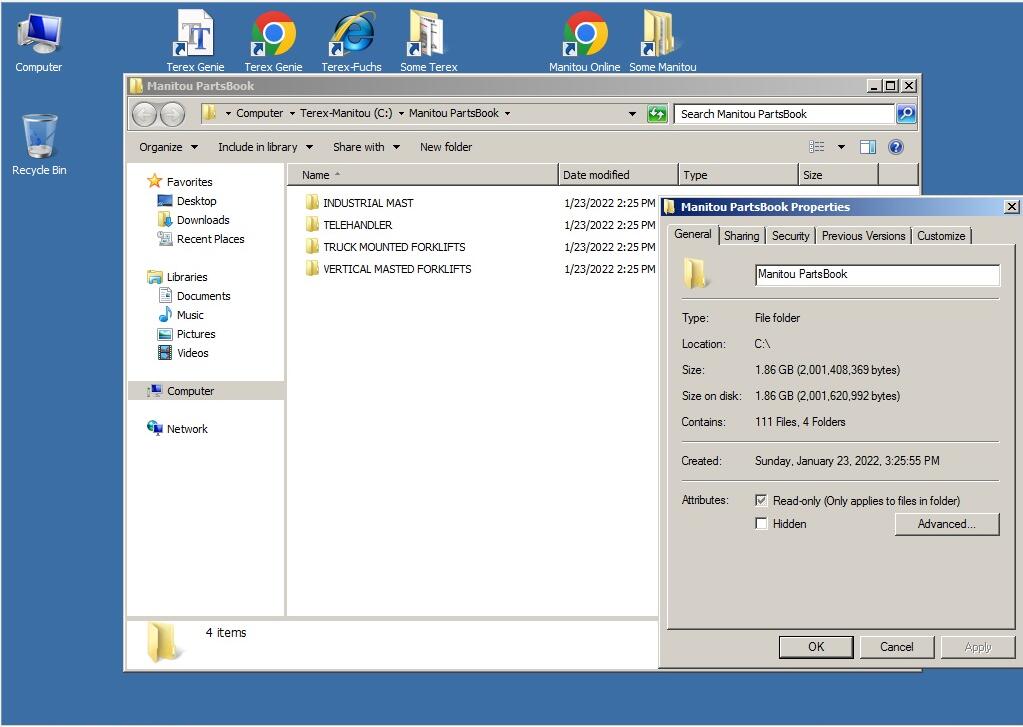Screen dimensions: 1023x727
Task: Select Downloads under Favorites
Action: [203, 220]
